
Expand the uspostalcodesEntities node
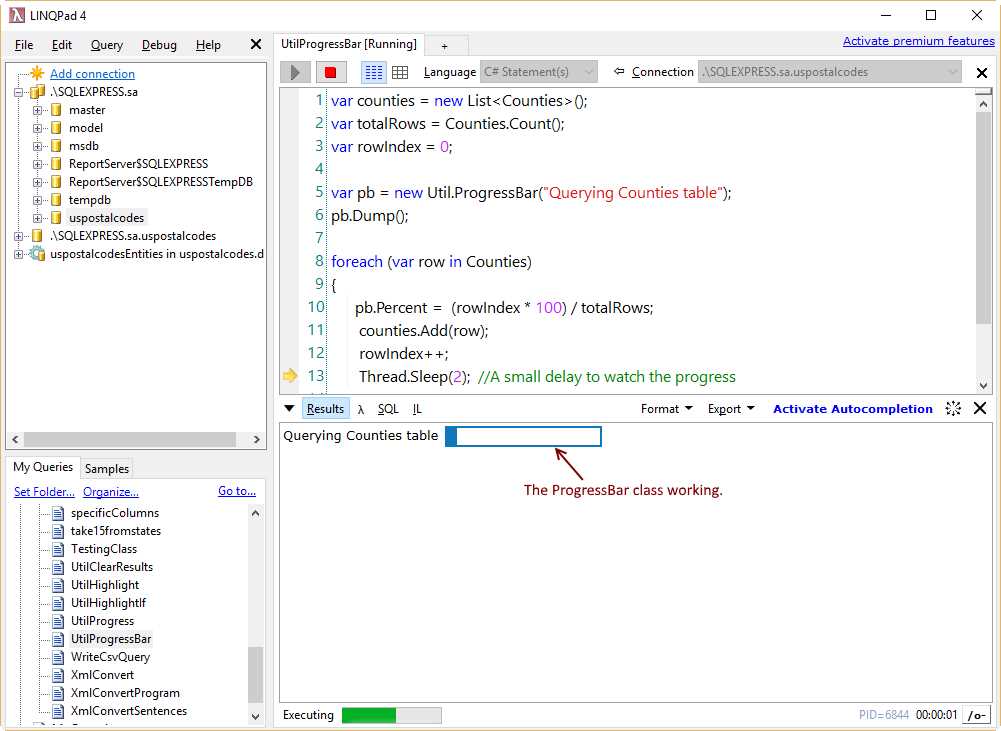(x=19, y=253)
